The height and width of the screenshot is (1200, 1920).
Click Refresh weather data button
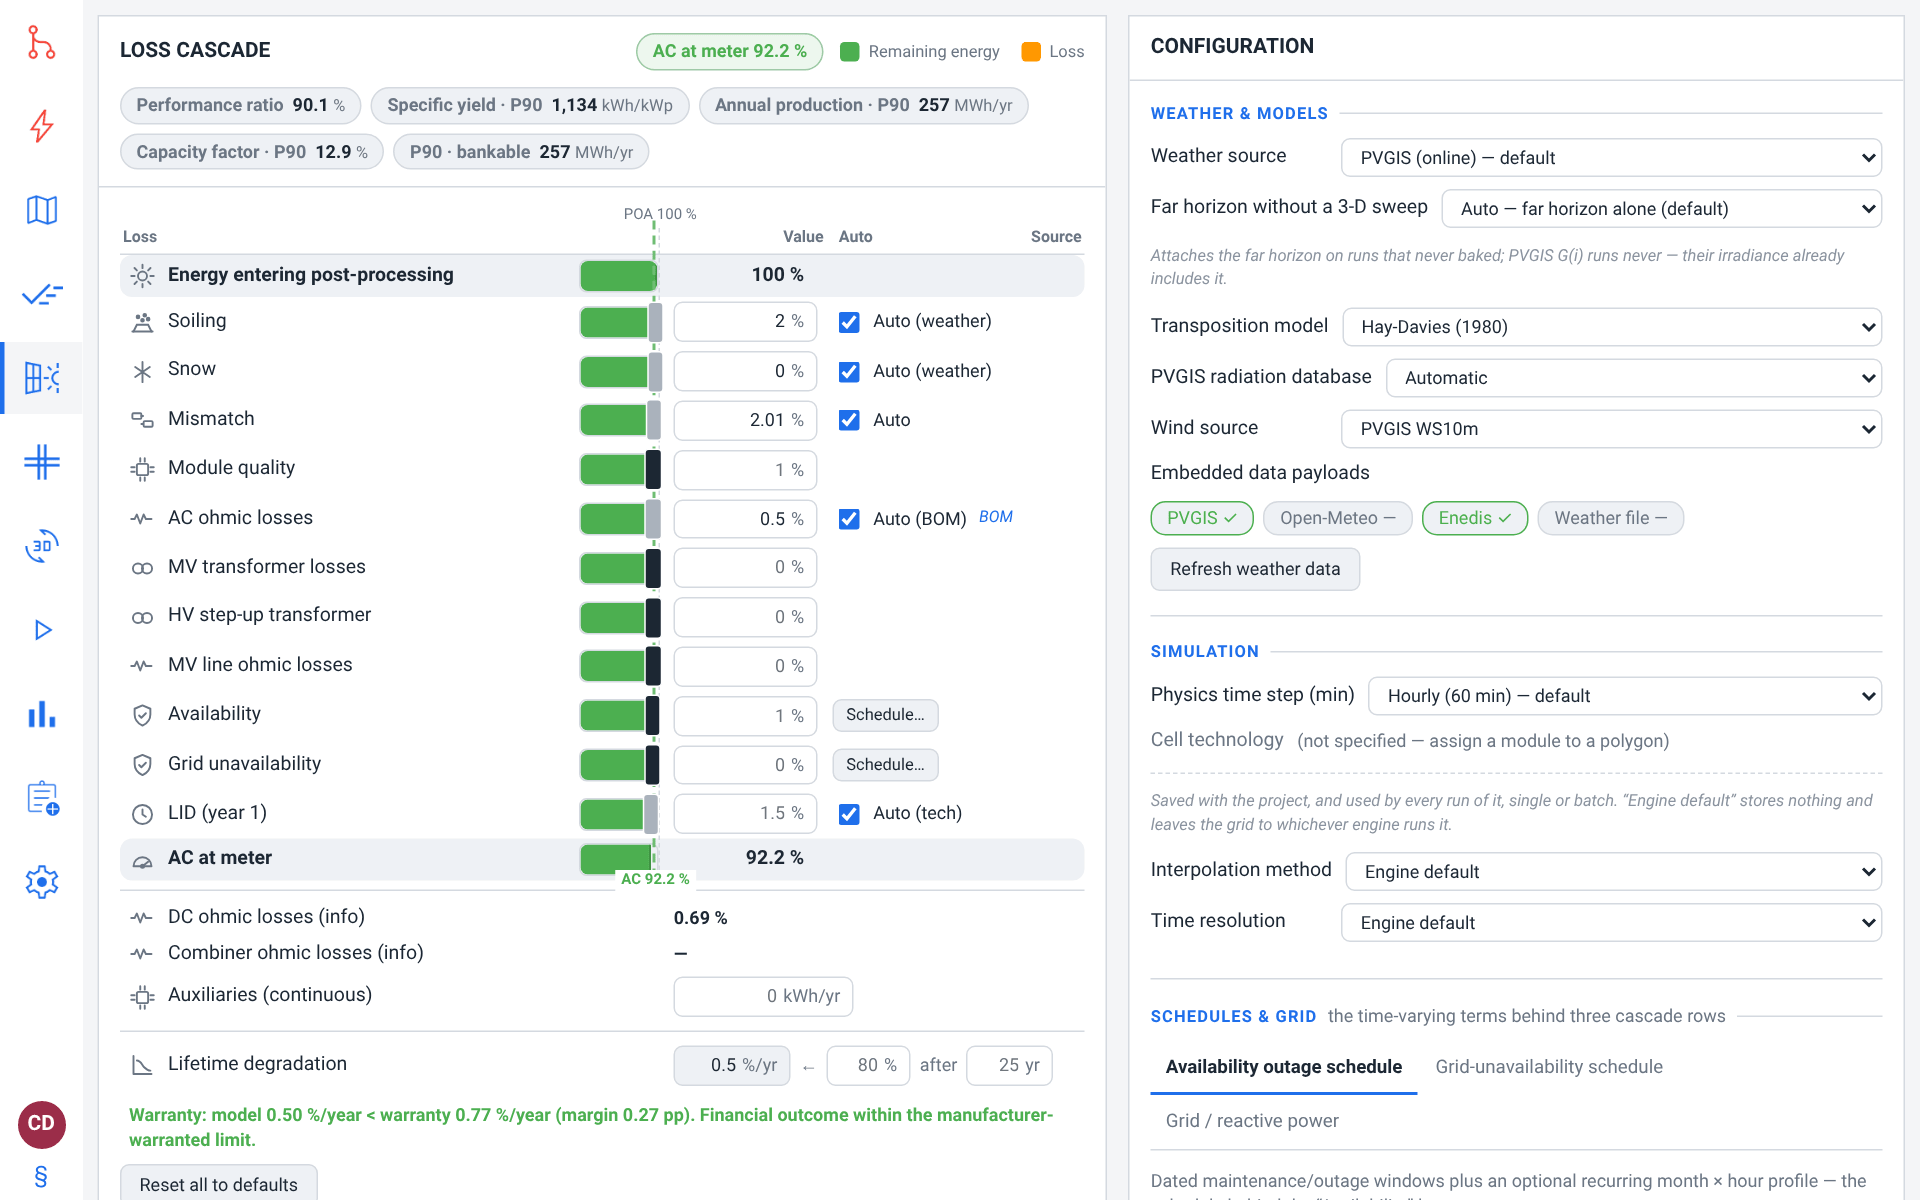click(1255, 569)
